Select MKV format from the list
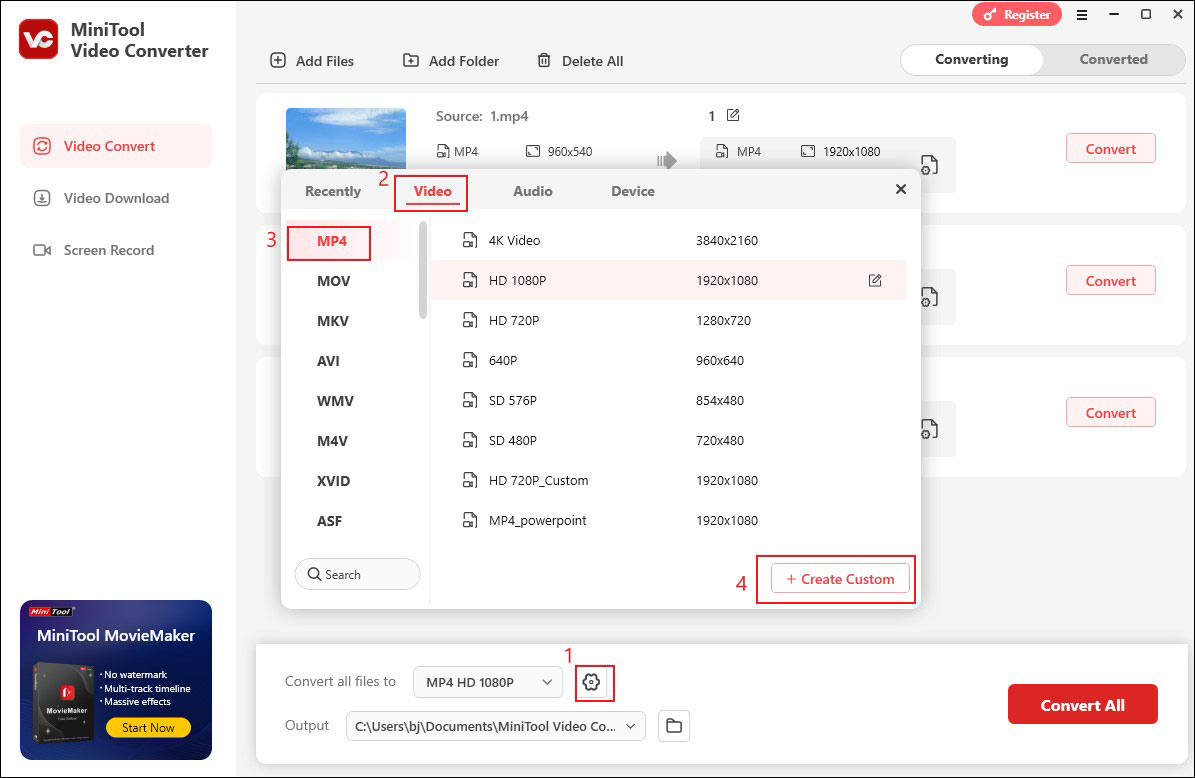Viewport: 1195px width, 778px height. 333,321
